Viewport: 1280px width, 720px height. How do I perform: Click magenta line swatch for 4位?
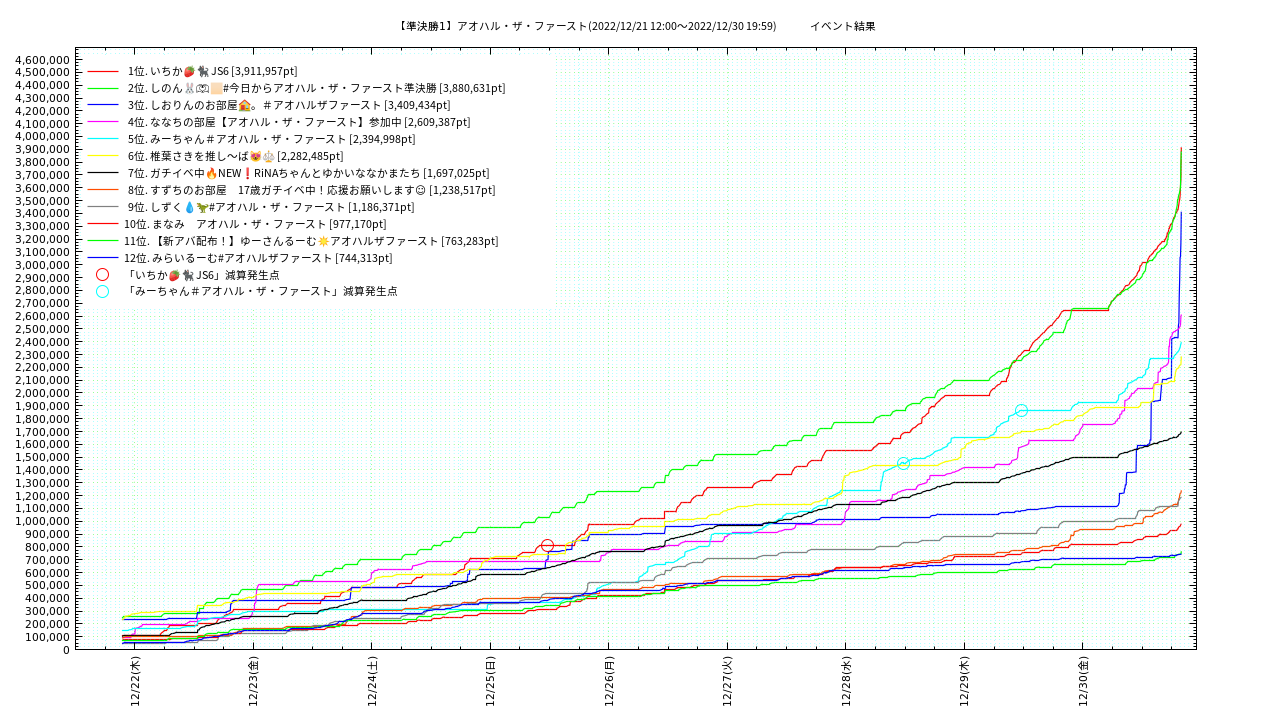click(x=102, y=122)
